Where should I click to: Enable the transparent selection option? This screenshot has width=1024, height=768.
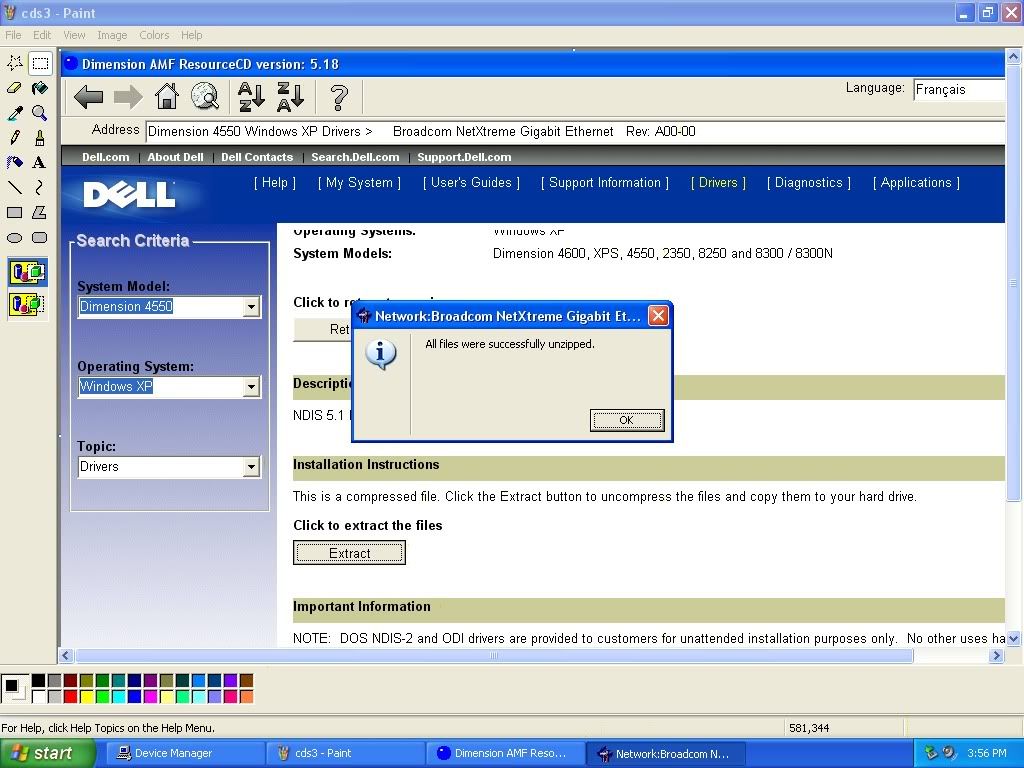[27, 304]
